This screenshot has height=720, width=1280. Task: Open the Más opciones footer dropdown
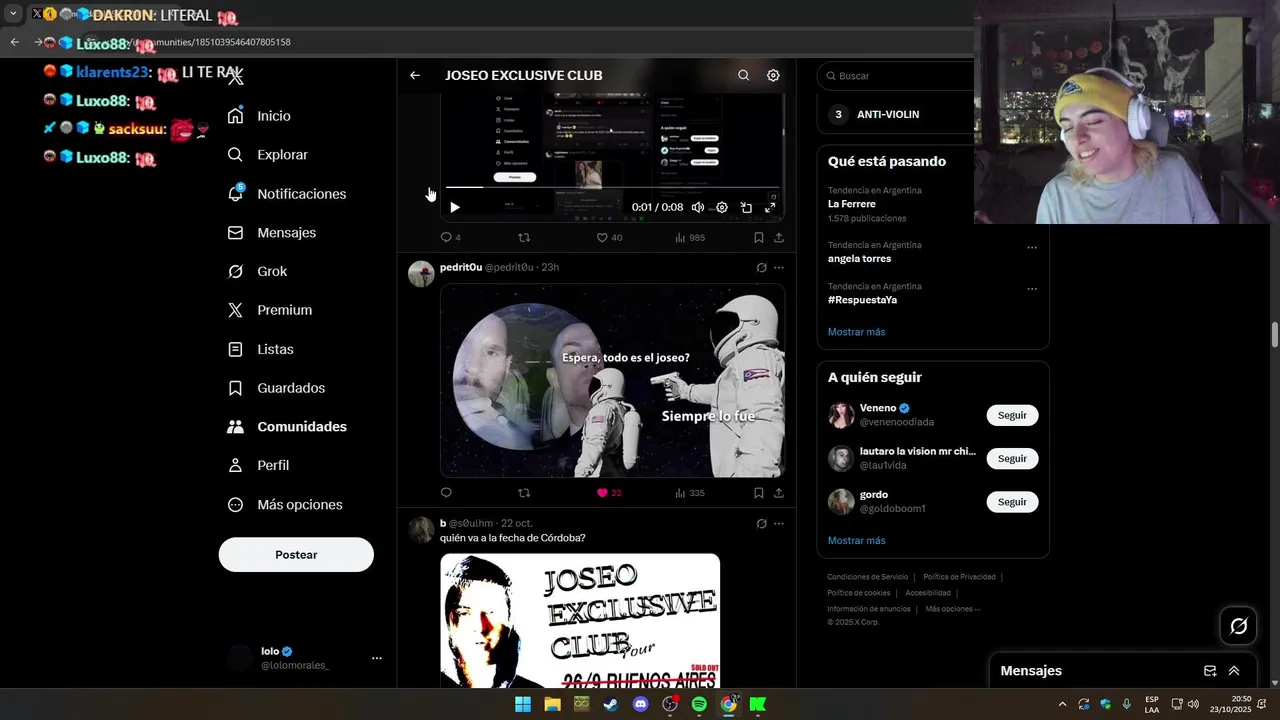[x=953, y=609]
